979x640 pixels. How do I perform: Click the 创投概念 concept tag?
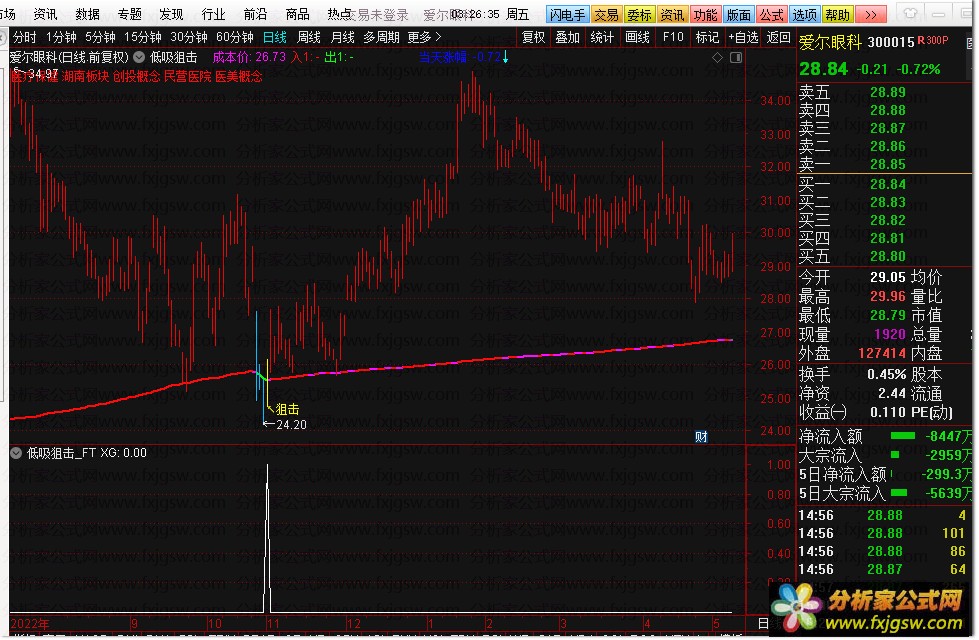(x=136, y=76)
